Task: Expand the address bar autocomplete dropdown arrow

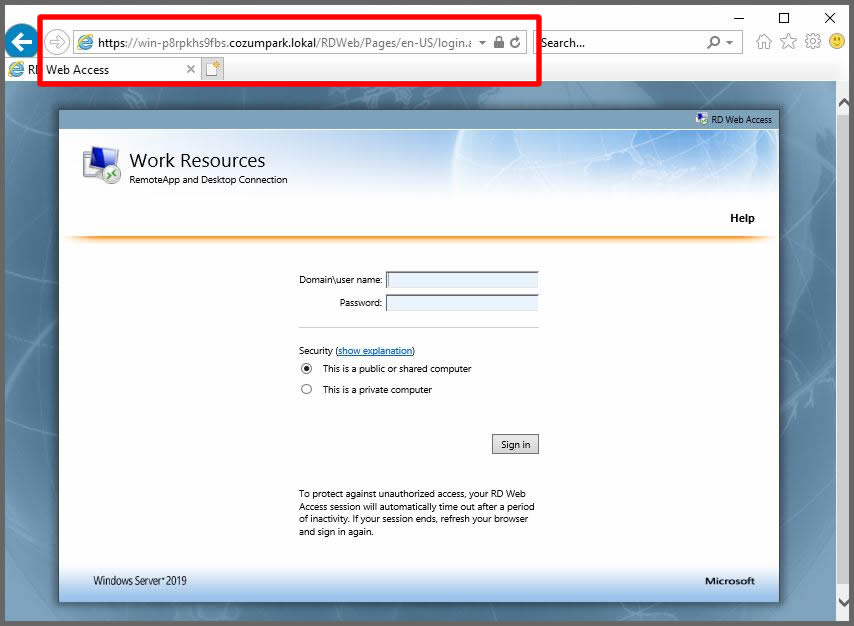Action: click(x=482, y=42)
